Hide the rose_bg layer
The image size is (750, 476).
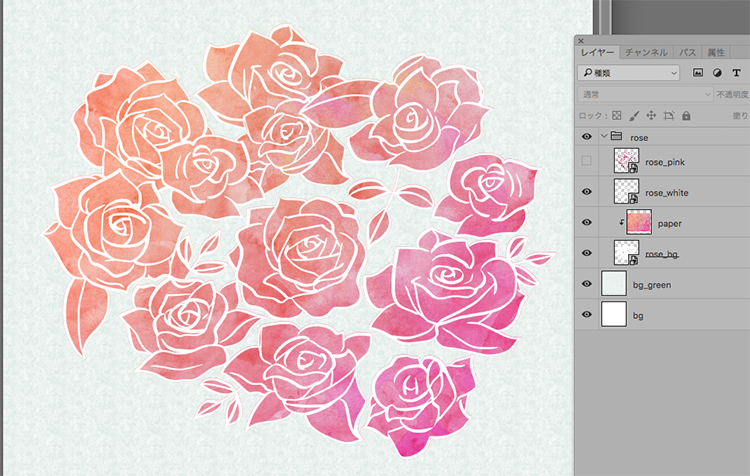pos(586,253)
